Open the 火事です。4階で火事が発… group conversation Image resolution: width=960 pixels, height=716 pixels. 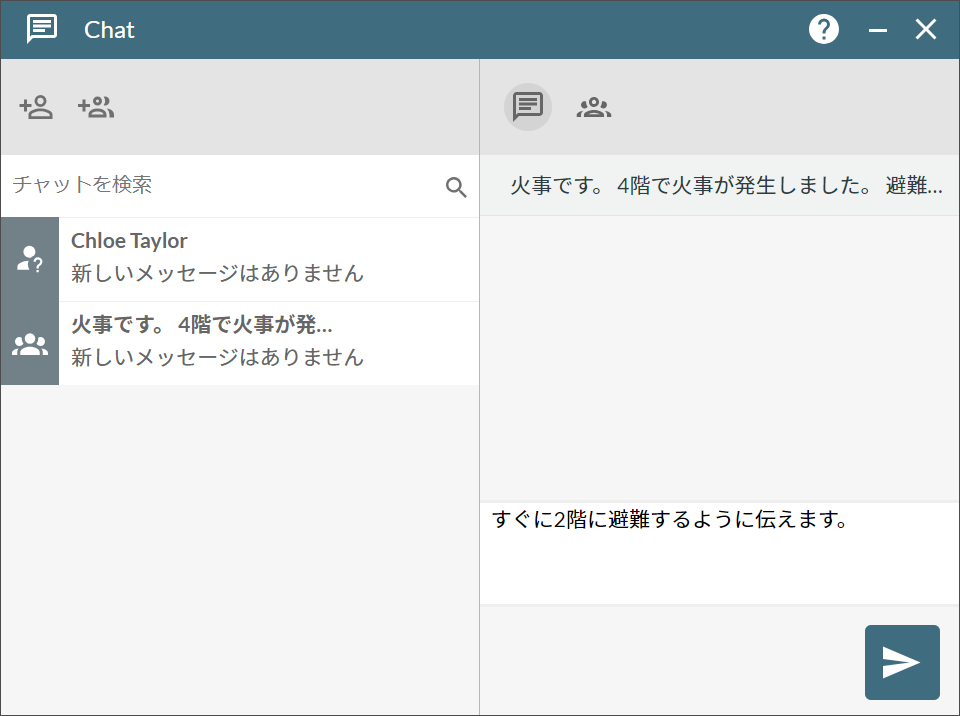269,344
